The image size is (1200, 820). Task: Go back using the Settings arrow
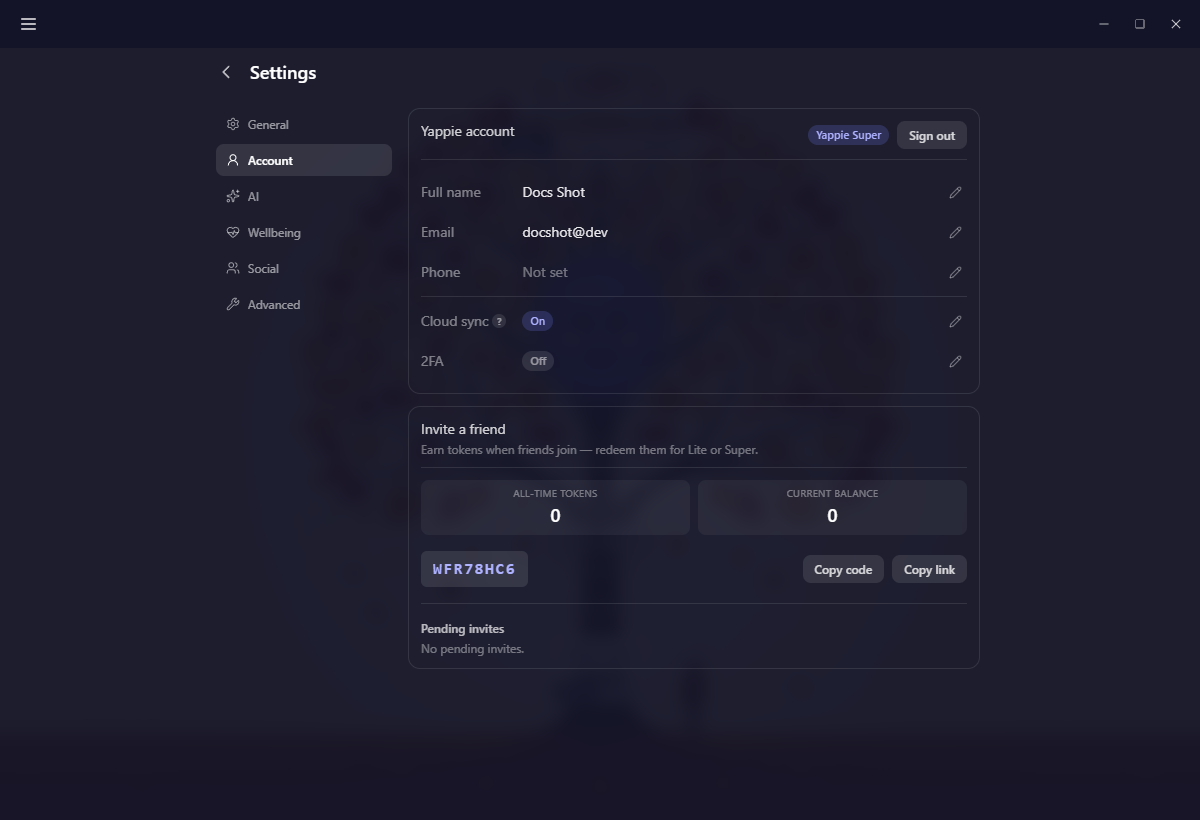pyautogui.click(x=226, y=72)
